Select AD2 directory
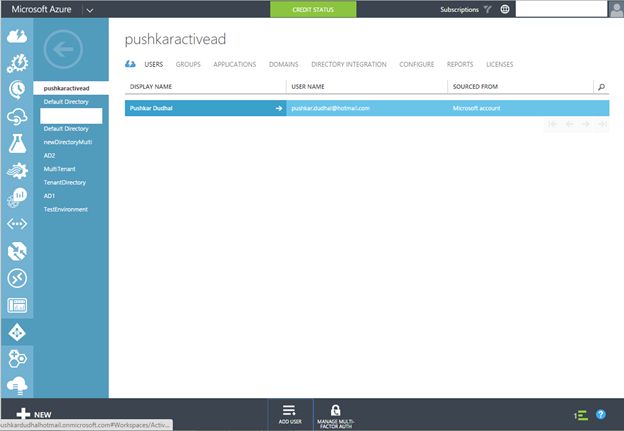The width and height of the screenshot is (624, 431). [x=49, y=156]
